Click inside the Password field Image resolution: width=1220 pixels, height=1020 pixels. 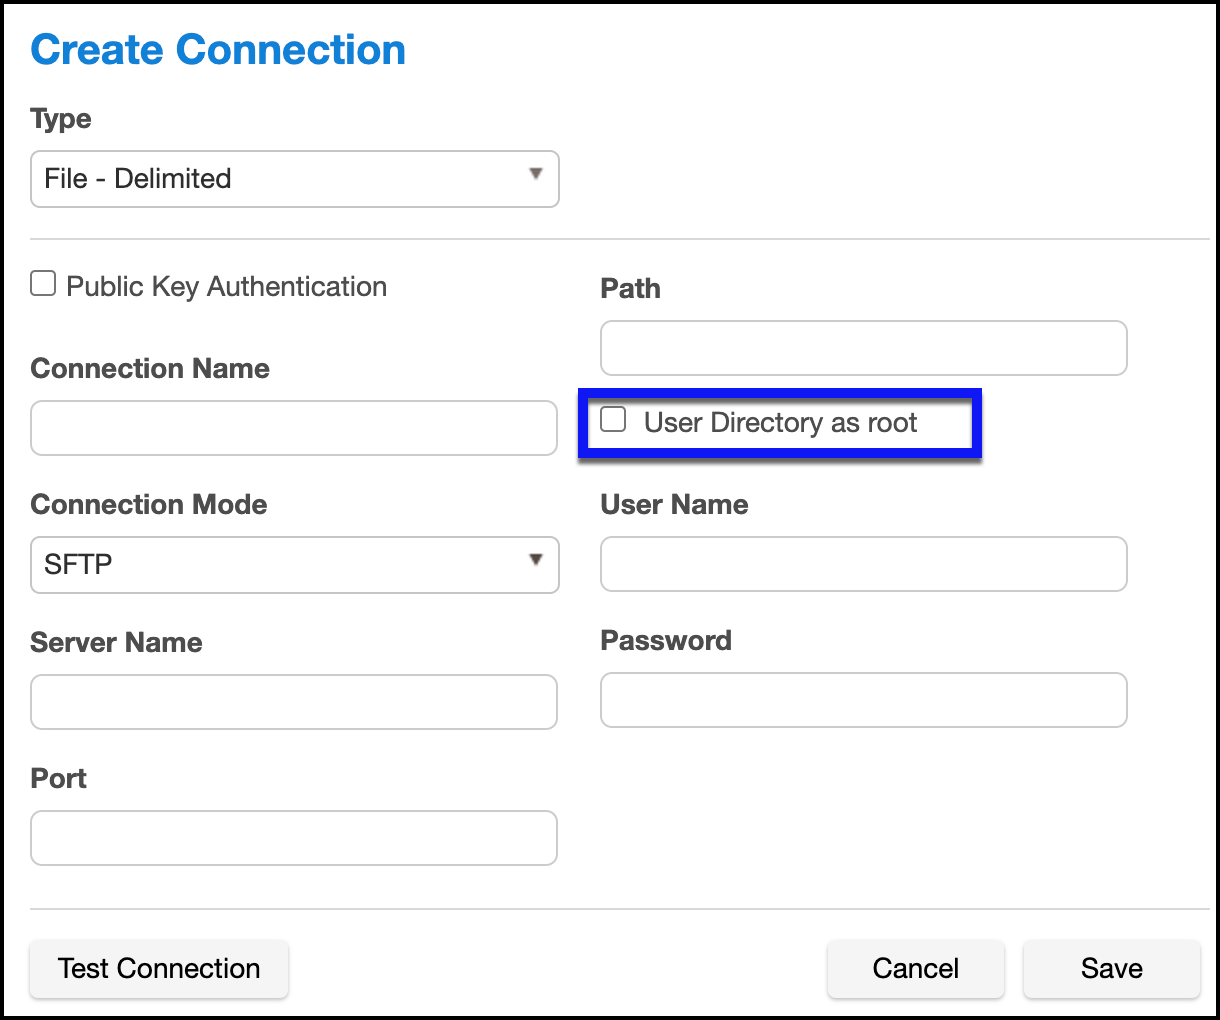pyautogui.click(x=863, y=700)
